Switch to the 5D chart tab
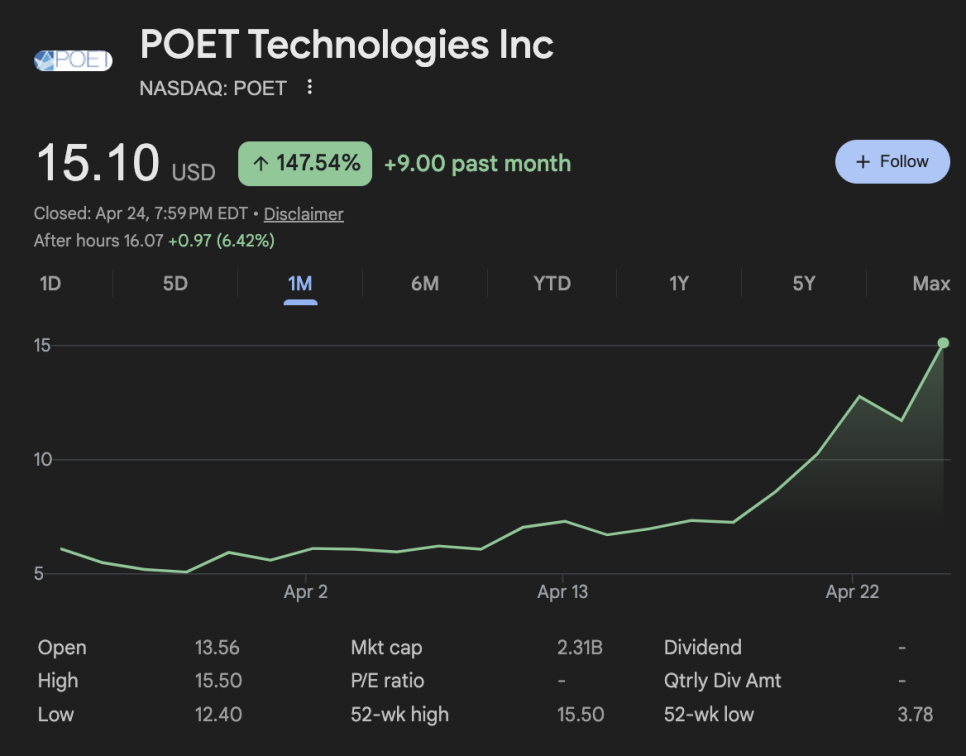Image resolution: width=966 pixels, height=756 pixels. click(x=175, y=284)
